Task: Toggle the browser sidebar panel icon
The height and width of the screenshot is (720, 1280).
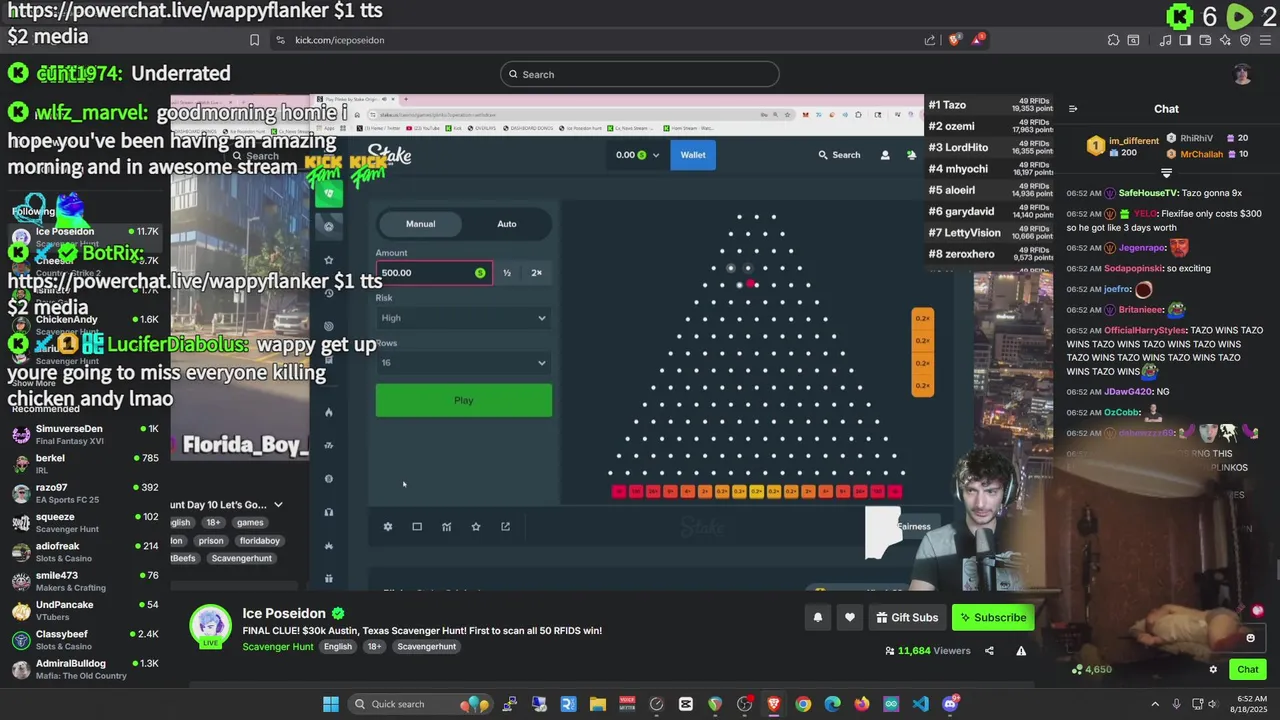Action: tap(1185, 40)
